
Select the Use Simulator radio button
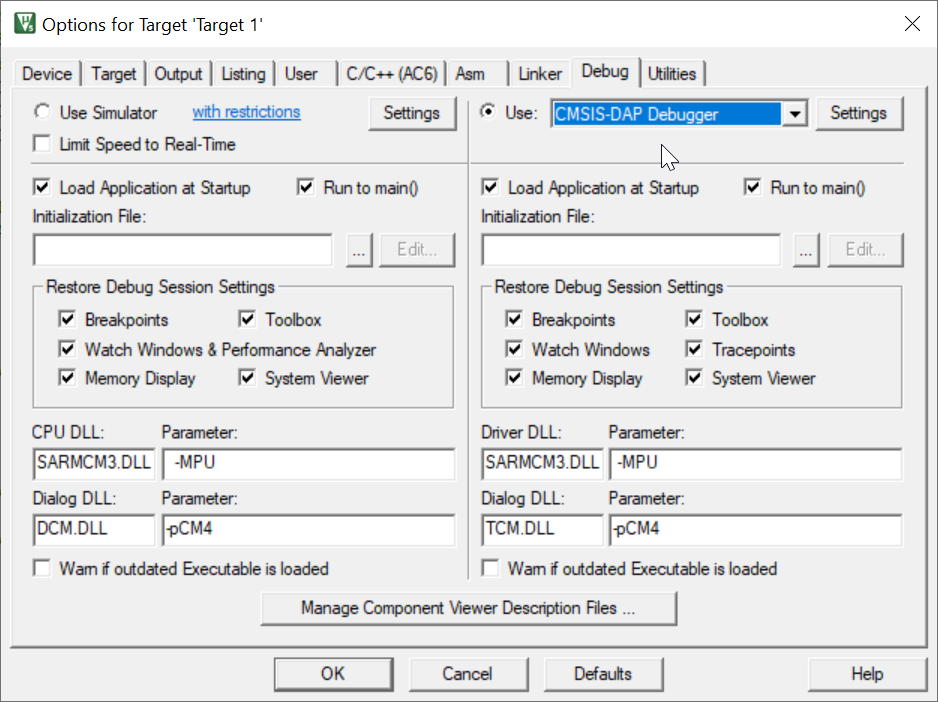point(41,112)
